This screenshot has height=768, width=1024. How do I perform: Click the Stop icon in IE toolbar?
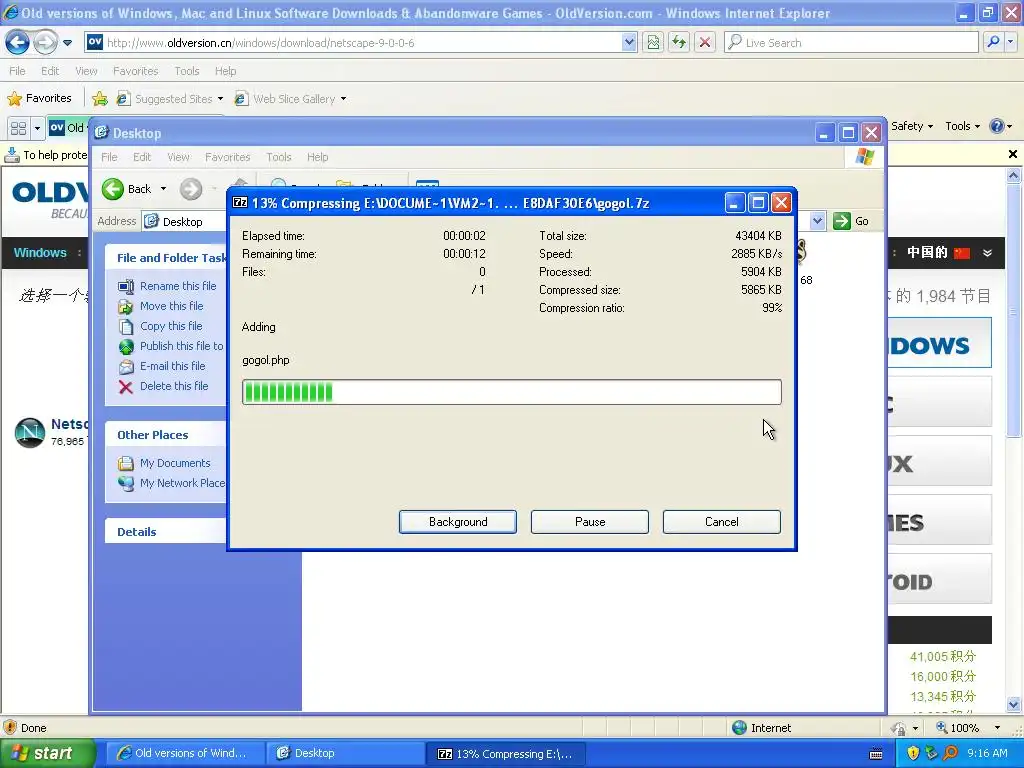pos(705,43)
